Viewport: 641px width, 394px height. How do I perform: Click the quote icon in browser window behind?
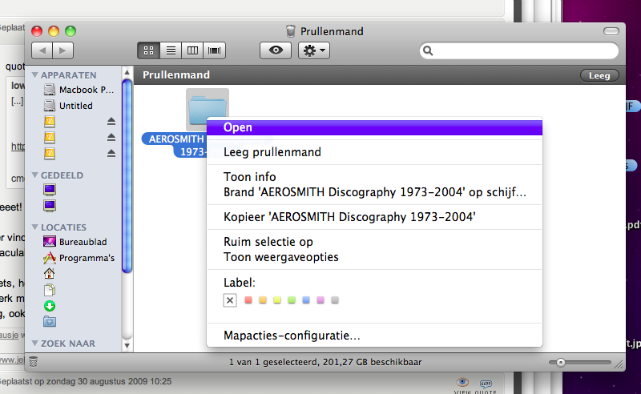tap(486, 383)
